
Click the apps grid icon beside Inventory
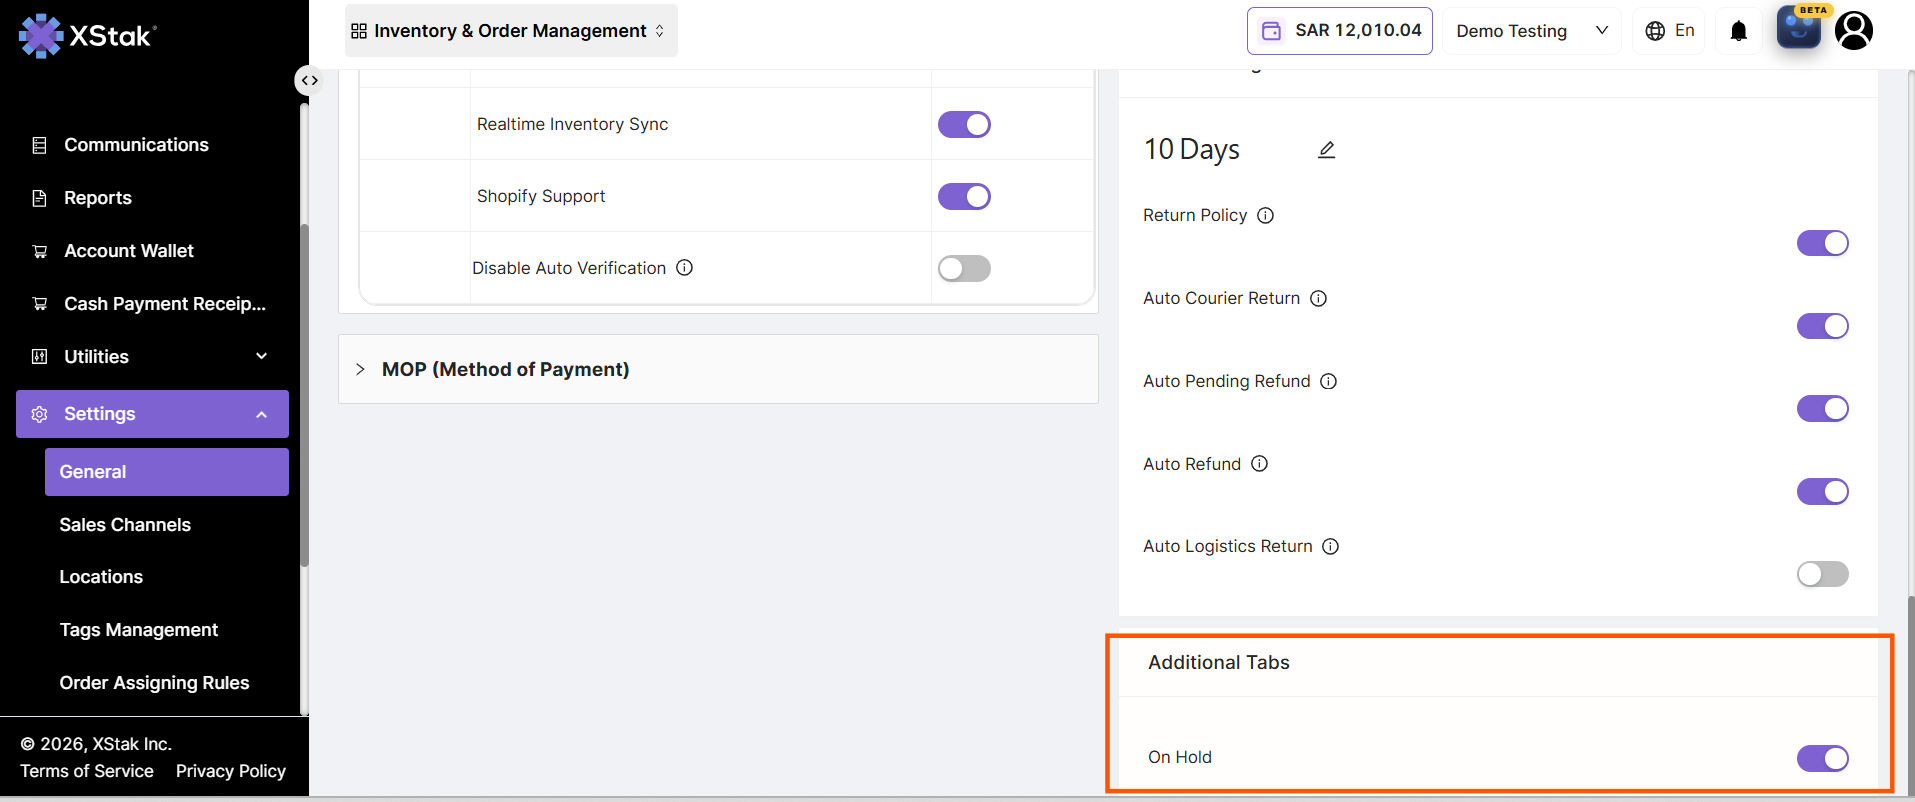[x=359, y=31]
